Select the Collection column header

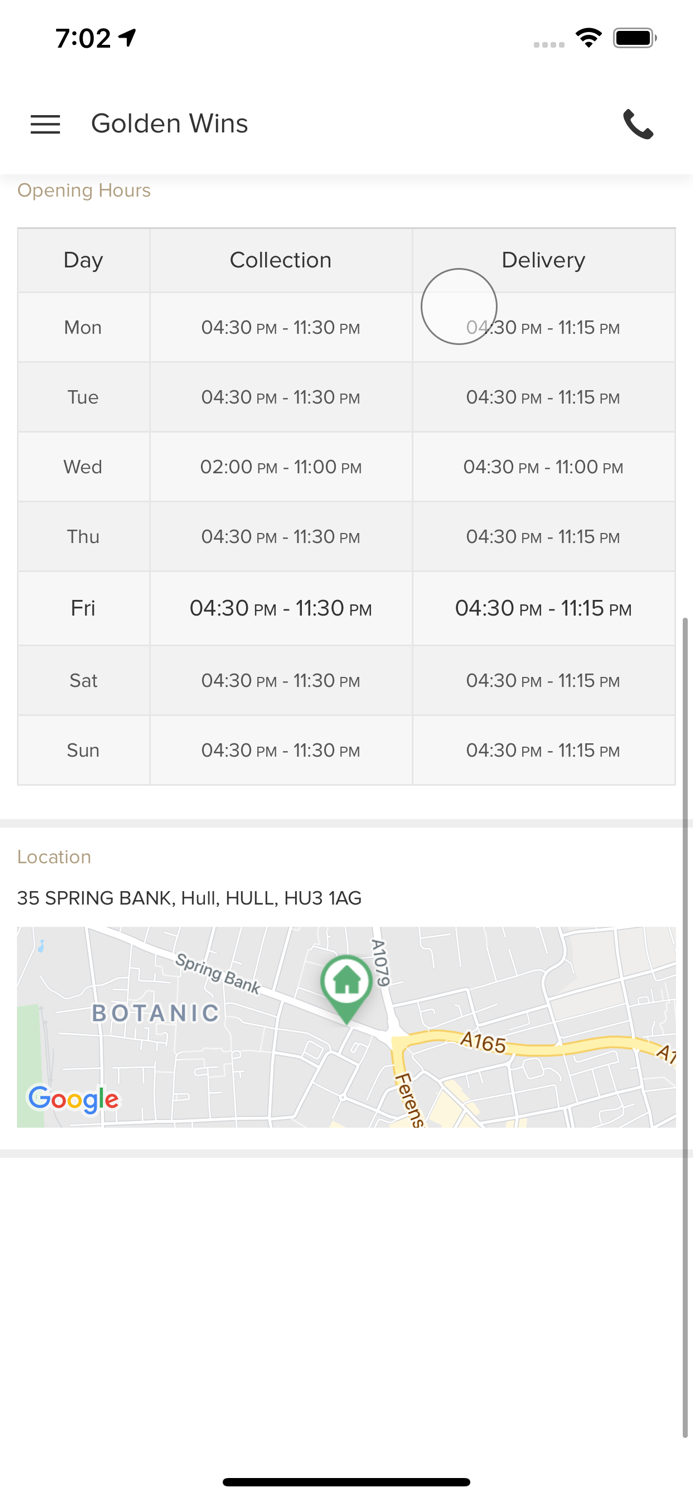(x=280, y=260)
